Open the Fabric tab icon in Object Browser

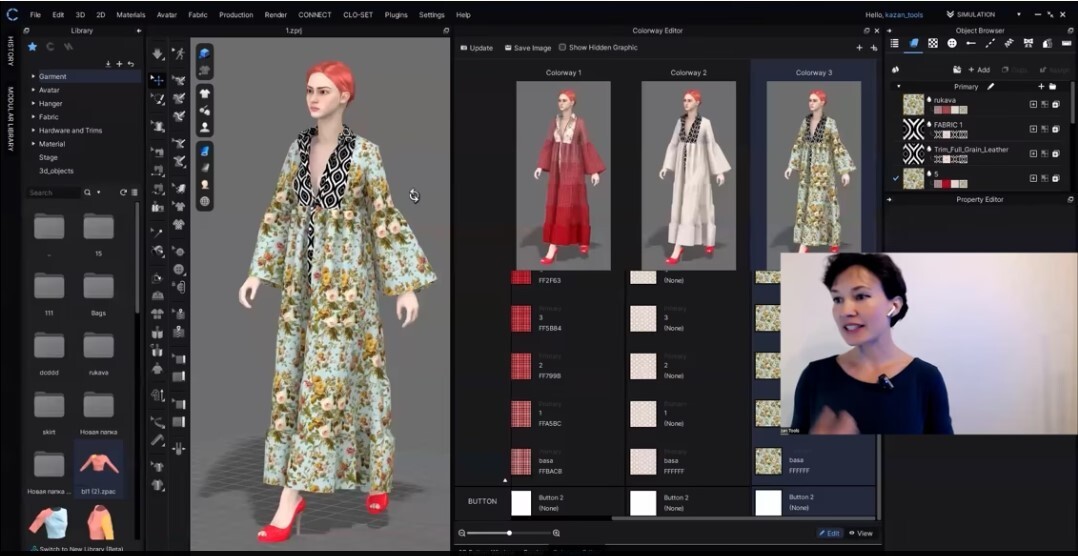click(913, 43)
